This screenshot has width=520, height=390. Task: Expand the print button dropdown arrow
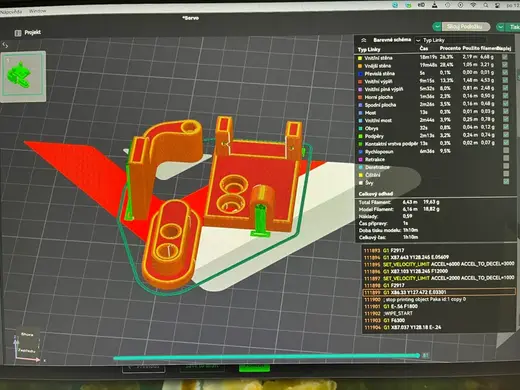point(500,27)
